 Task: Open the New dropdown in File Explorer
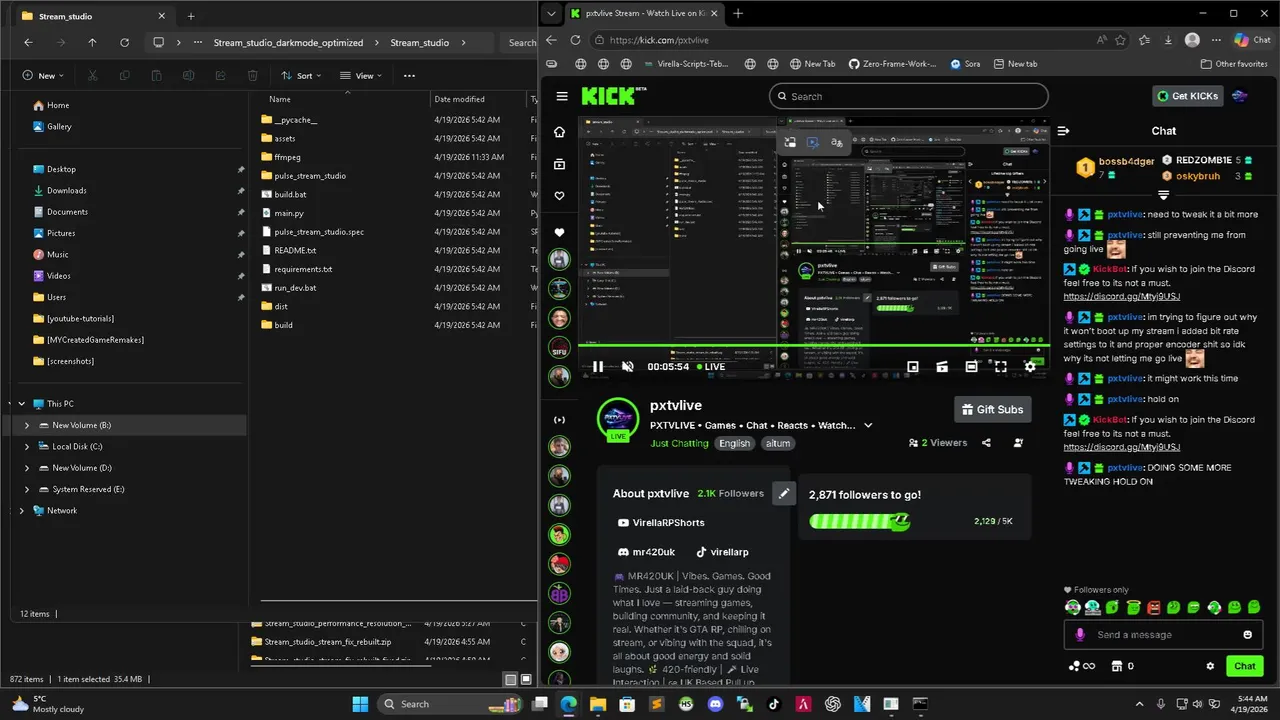click(43, 76)
